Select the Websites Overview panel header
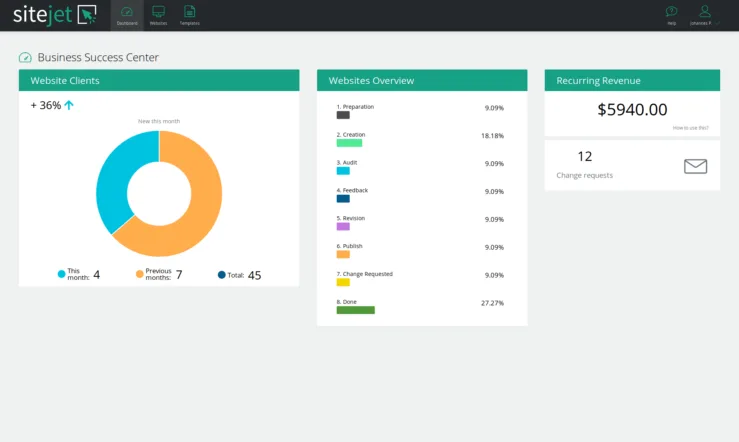This screenshot has height=442, width=739. point(422,80)
